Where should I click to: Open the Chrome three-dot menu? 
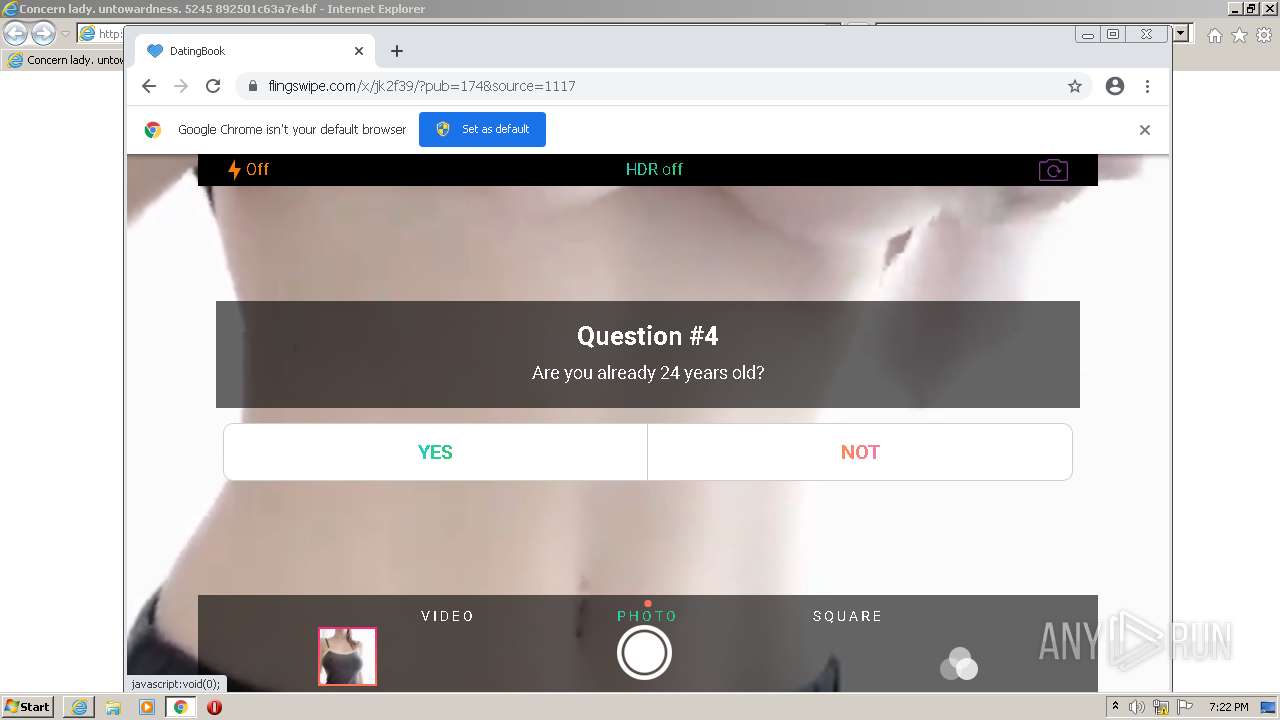coord(1147,86)
